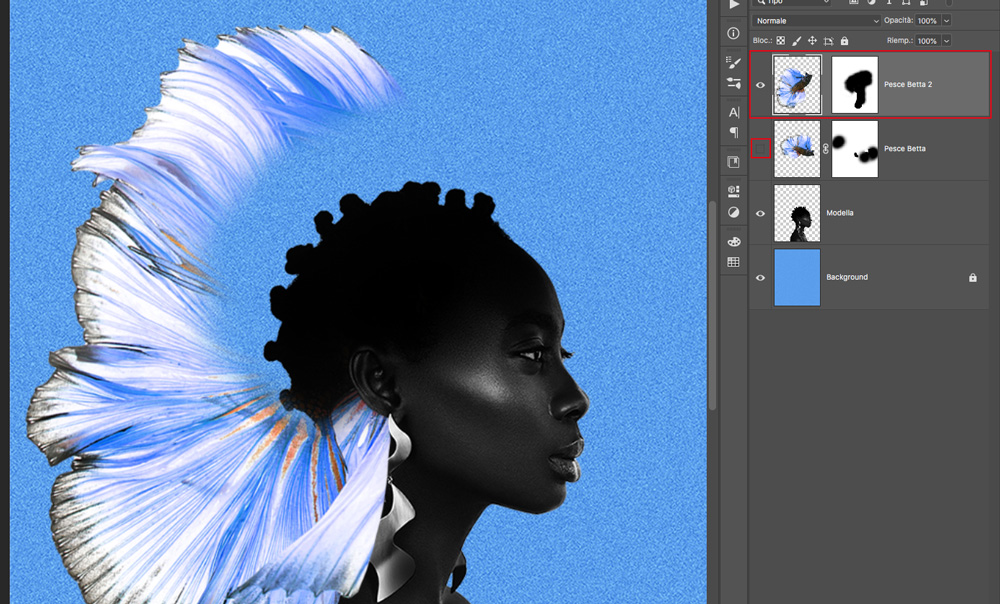Lock layer position move icon
The height and width of the screenshot is (604, 1000).
tap(812, 41)
